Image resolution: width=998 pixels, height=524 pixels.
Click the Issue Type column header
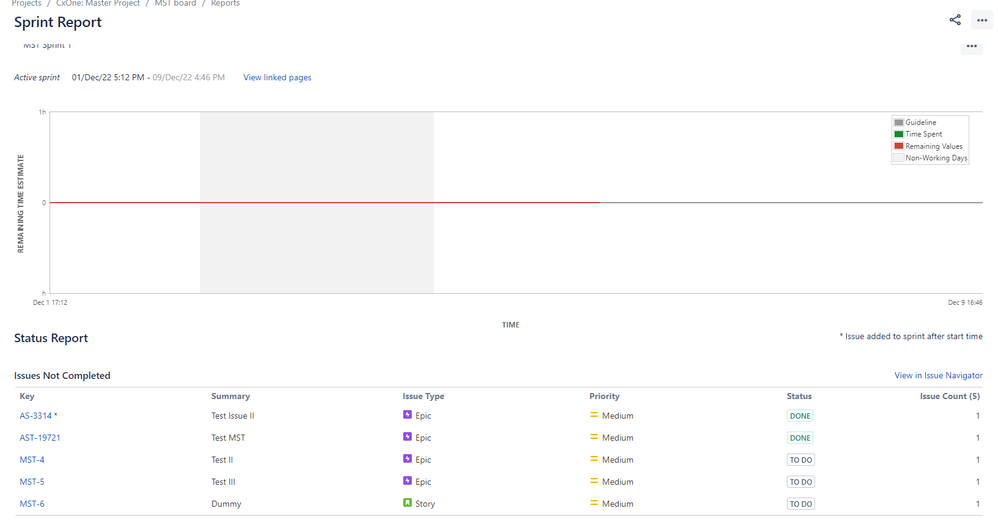point(423,396)
